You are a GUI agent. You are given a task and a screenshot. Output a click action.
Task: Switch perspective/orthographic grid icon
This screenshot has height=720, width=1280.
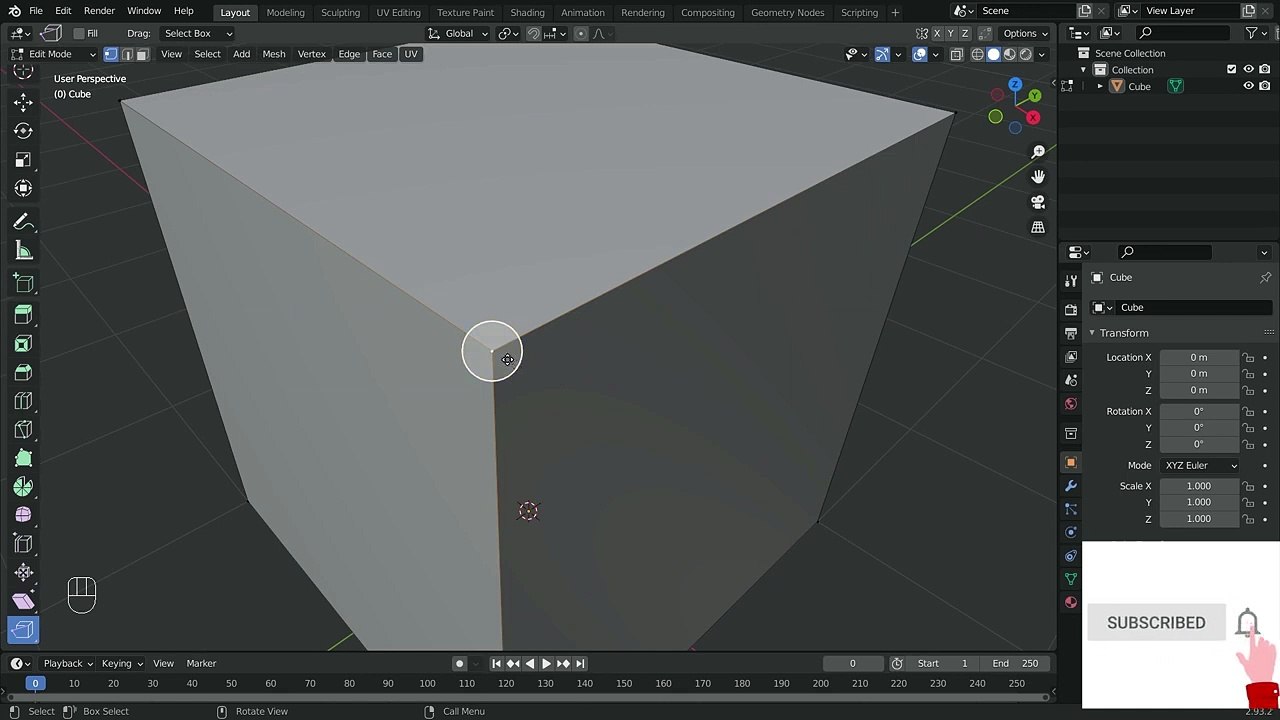click(1038, 227)
